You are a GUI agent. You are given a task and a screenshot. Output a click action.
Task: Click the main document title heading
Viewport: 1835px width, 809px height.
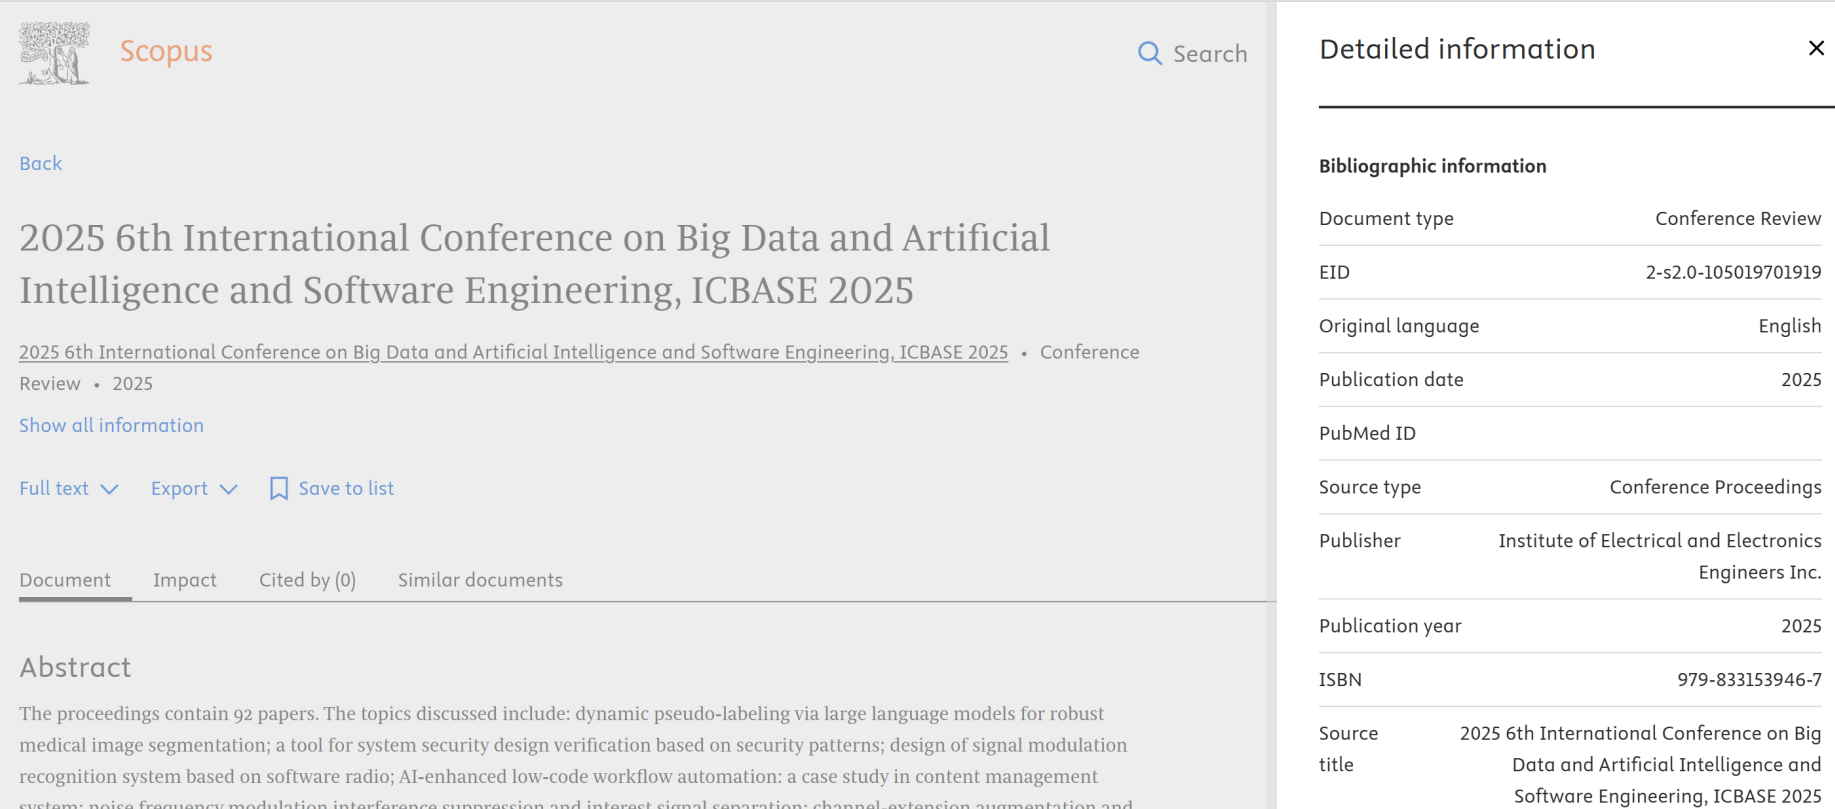point(535,264)
